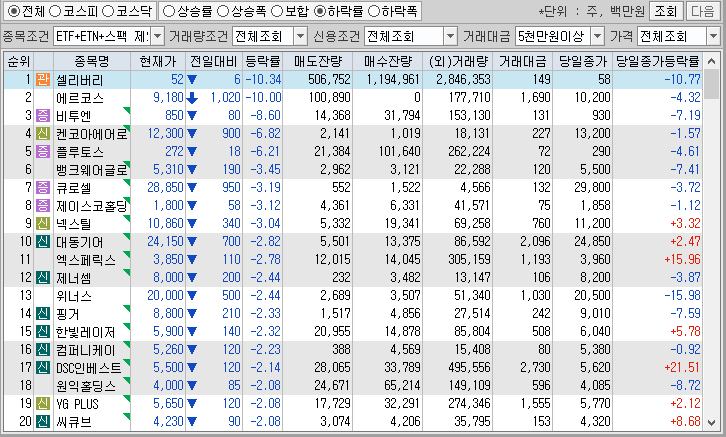Select the 하락률 radio button
Image resolution: width=726 pixels, height=437 pixels.
pos(319,11)
